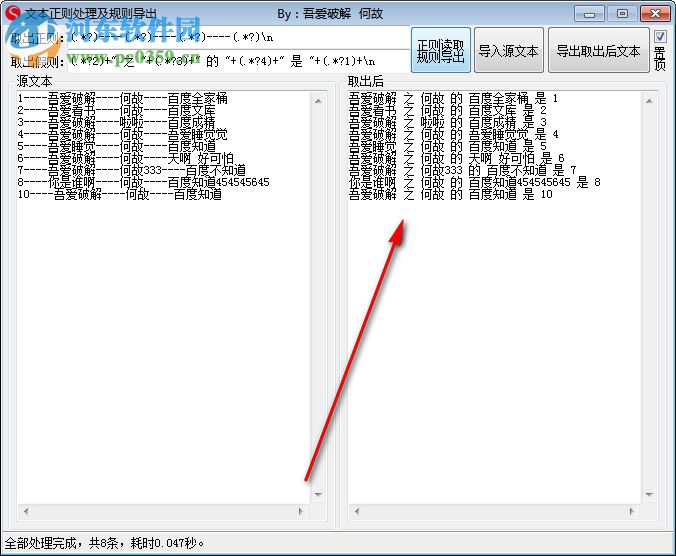Select source line 6 ending 天啊 好可怕

(125, 158)
